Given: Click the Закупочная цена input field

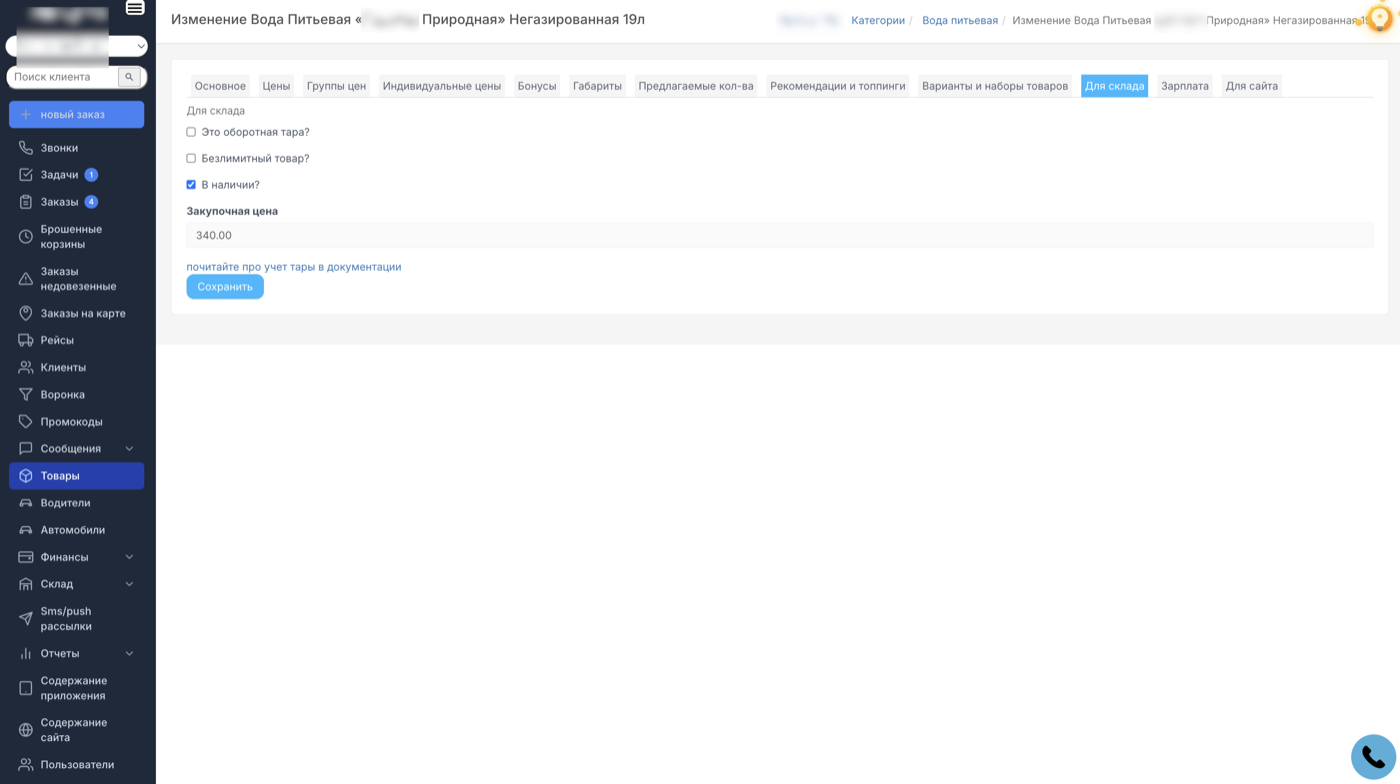Looking at the screenshot, I should coord(779,235).
